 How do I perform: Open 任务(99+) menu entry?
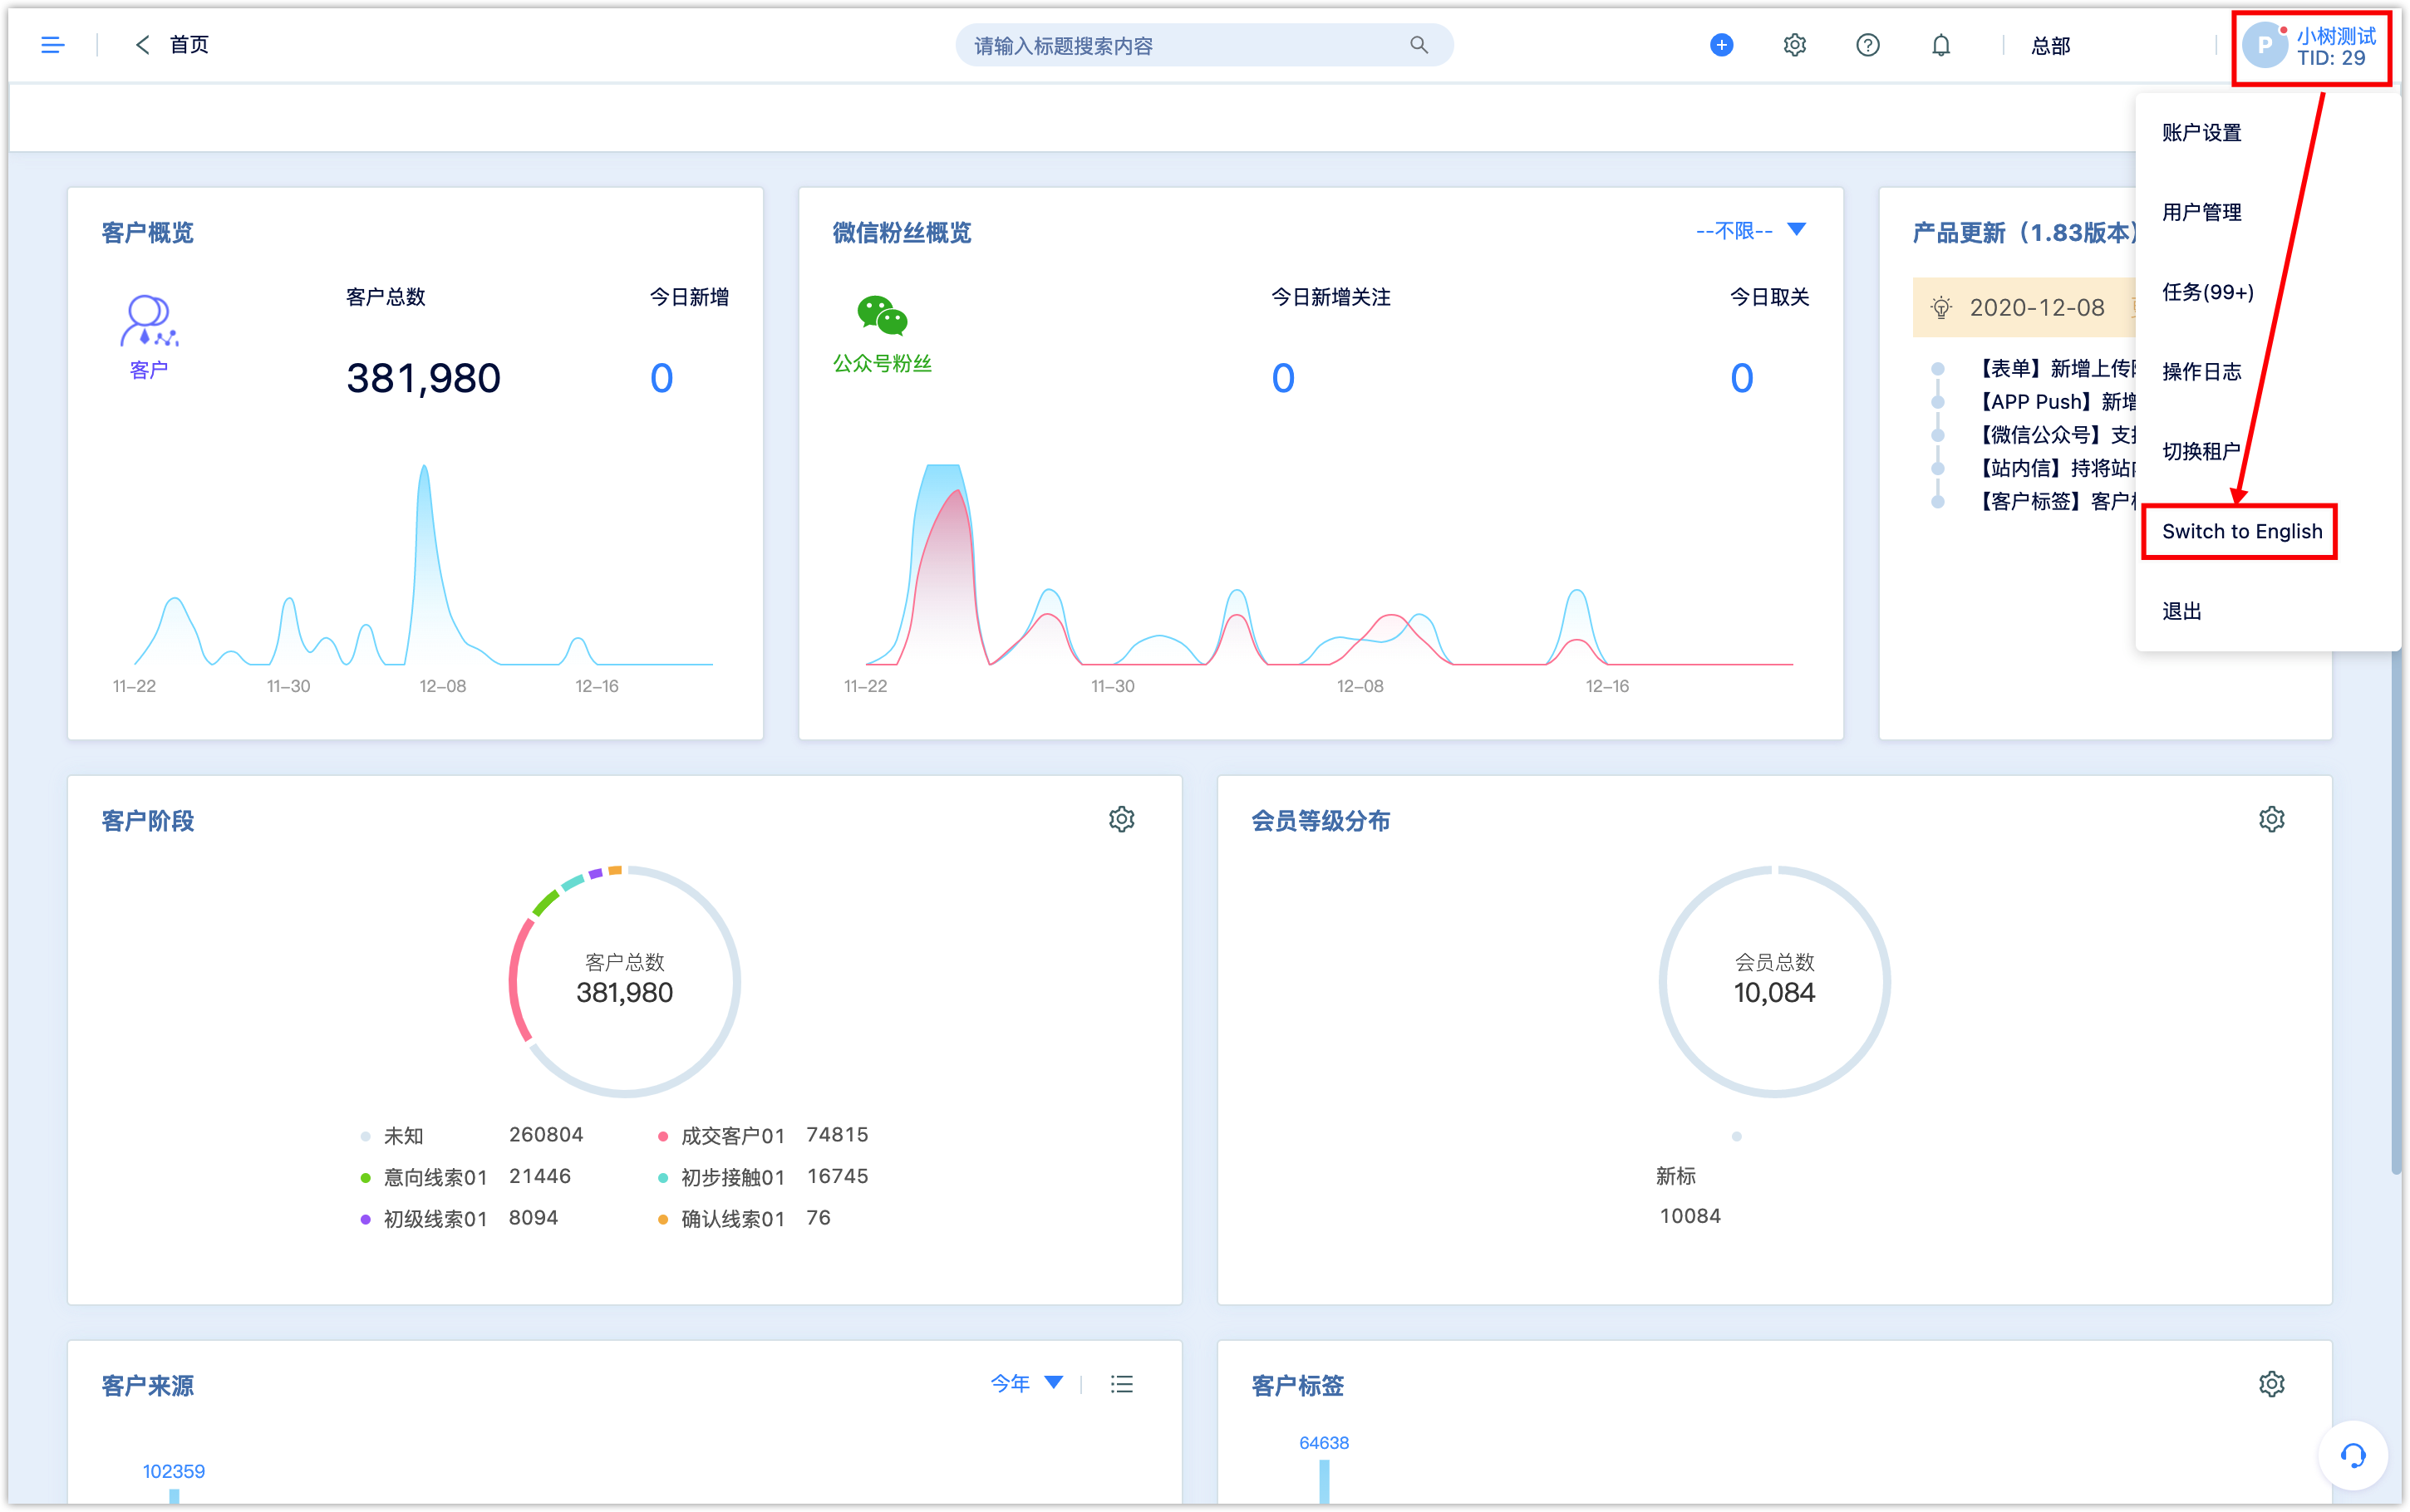(x=2207, y=292)
